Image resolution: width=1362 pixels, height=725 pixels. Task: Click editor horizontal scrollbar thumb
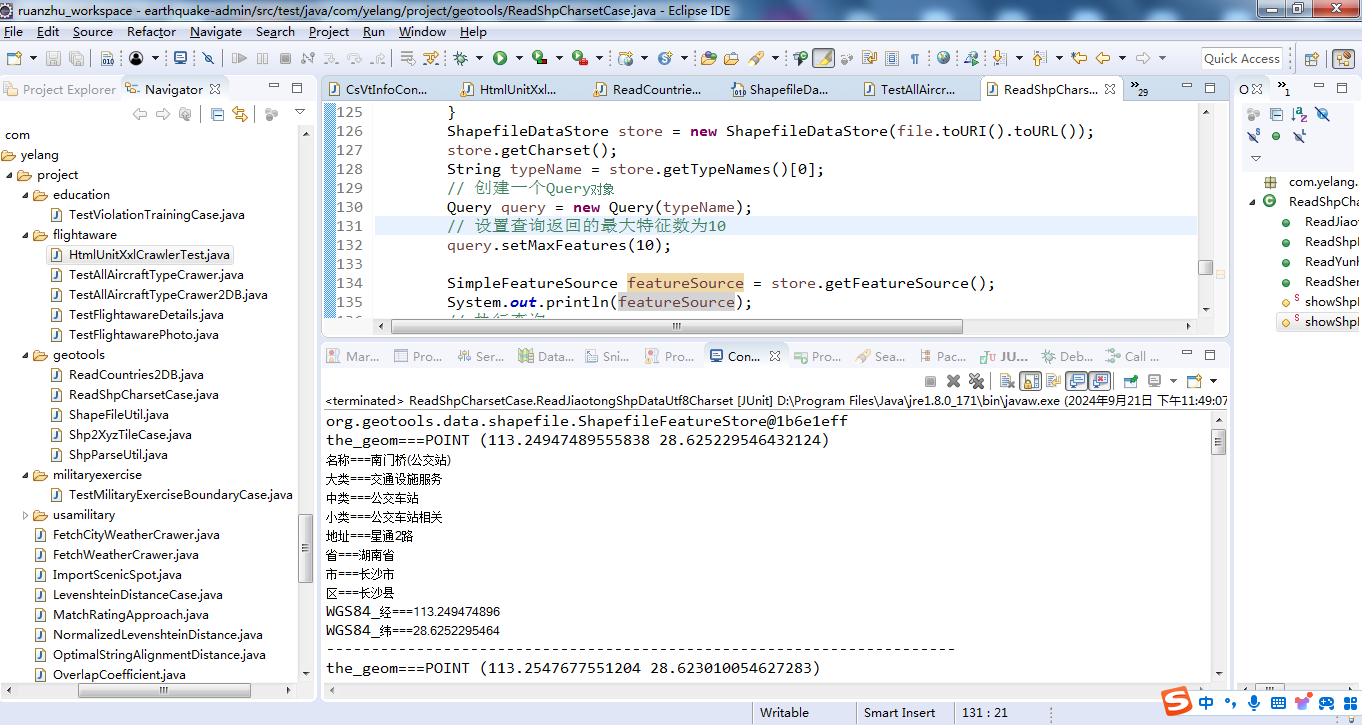676,327
